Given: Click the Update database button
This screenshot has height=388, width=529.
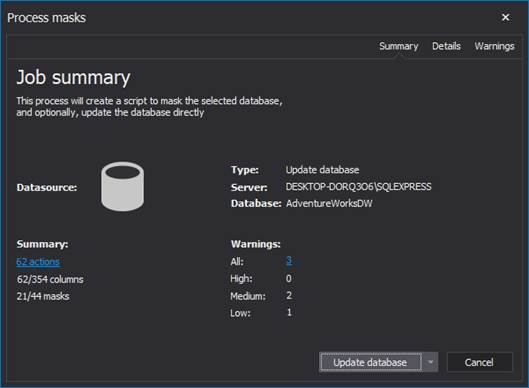Looking at the screenshot, I should [x=370, y=362].
